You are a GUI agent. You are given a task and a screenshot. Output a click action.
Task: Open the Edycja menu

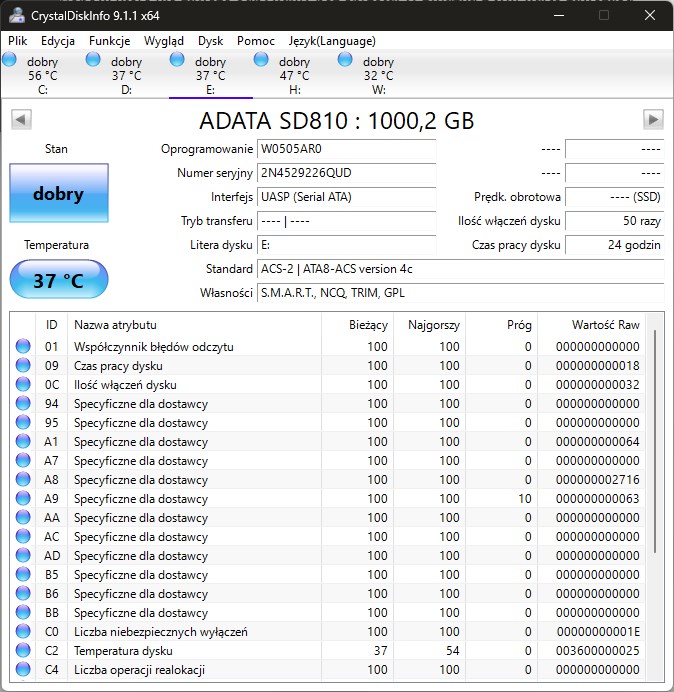(x=58, y=41)
